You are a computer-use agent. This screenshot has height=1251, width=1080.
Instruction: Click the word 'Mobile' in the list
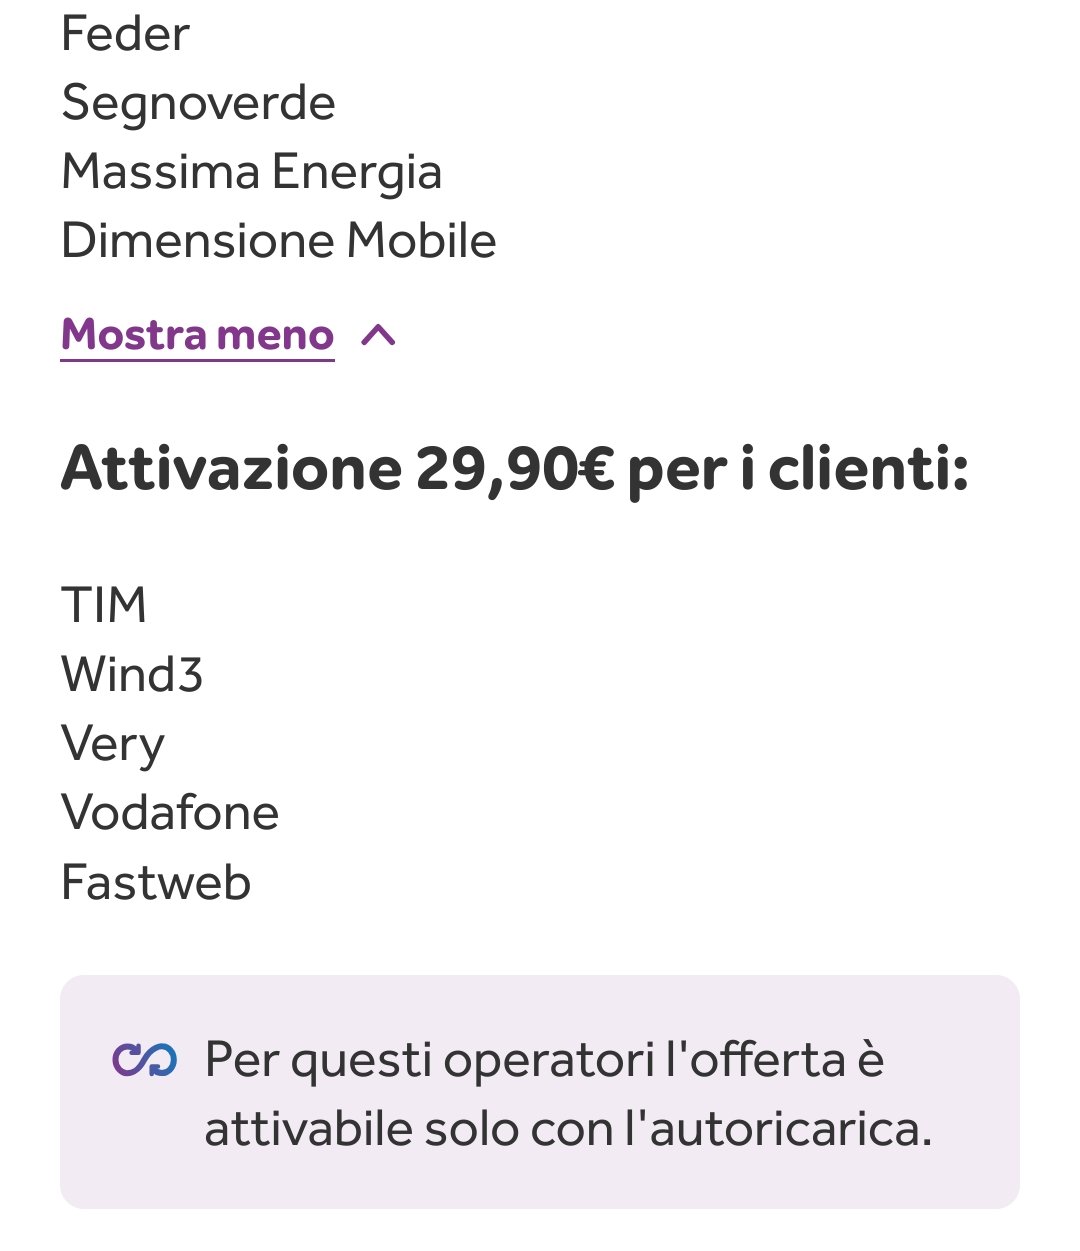421,241
